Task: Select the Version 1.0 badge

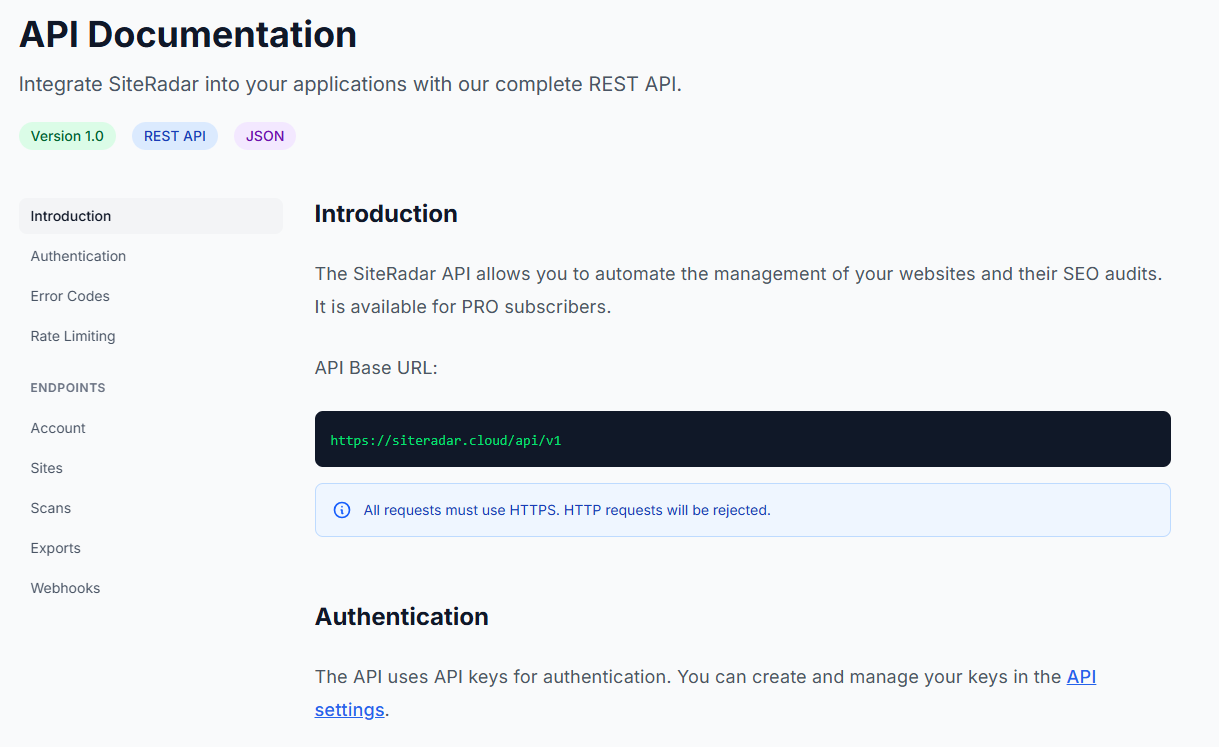Action: pyautogui.click(x=67, y=135)
